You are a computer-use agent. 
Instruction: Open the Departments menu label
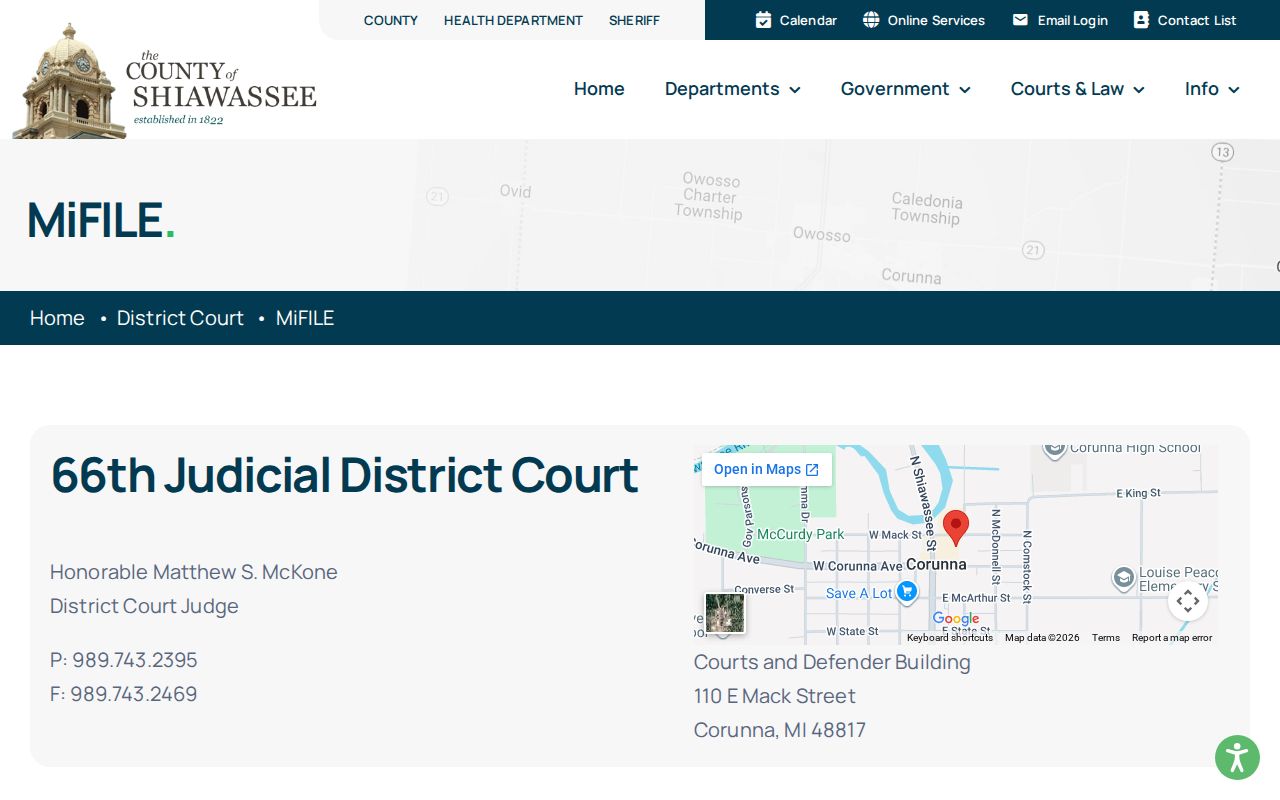pos(722,89)
